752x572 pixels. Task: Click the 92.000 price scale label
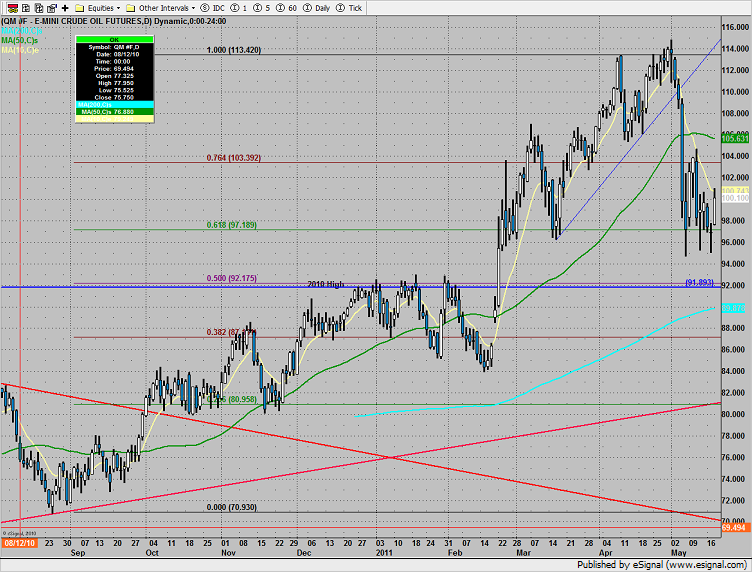pyautogui.click(x=733, y=285)
